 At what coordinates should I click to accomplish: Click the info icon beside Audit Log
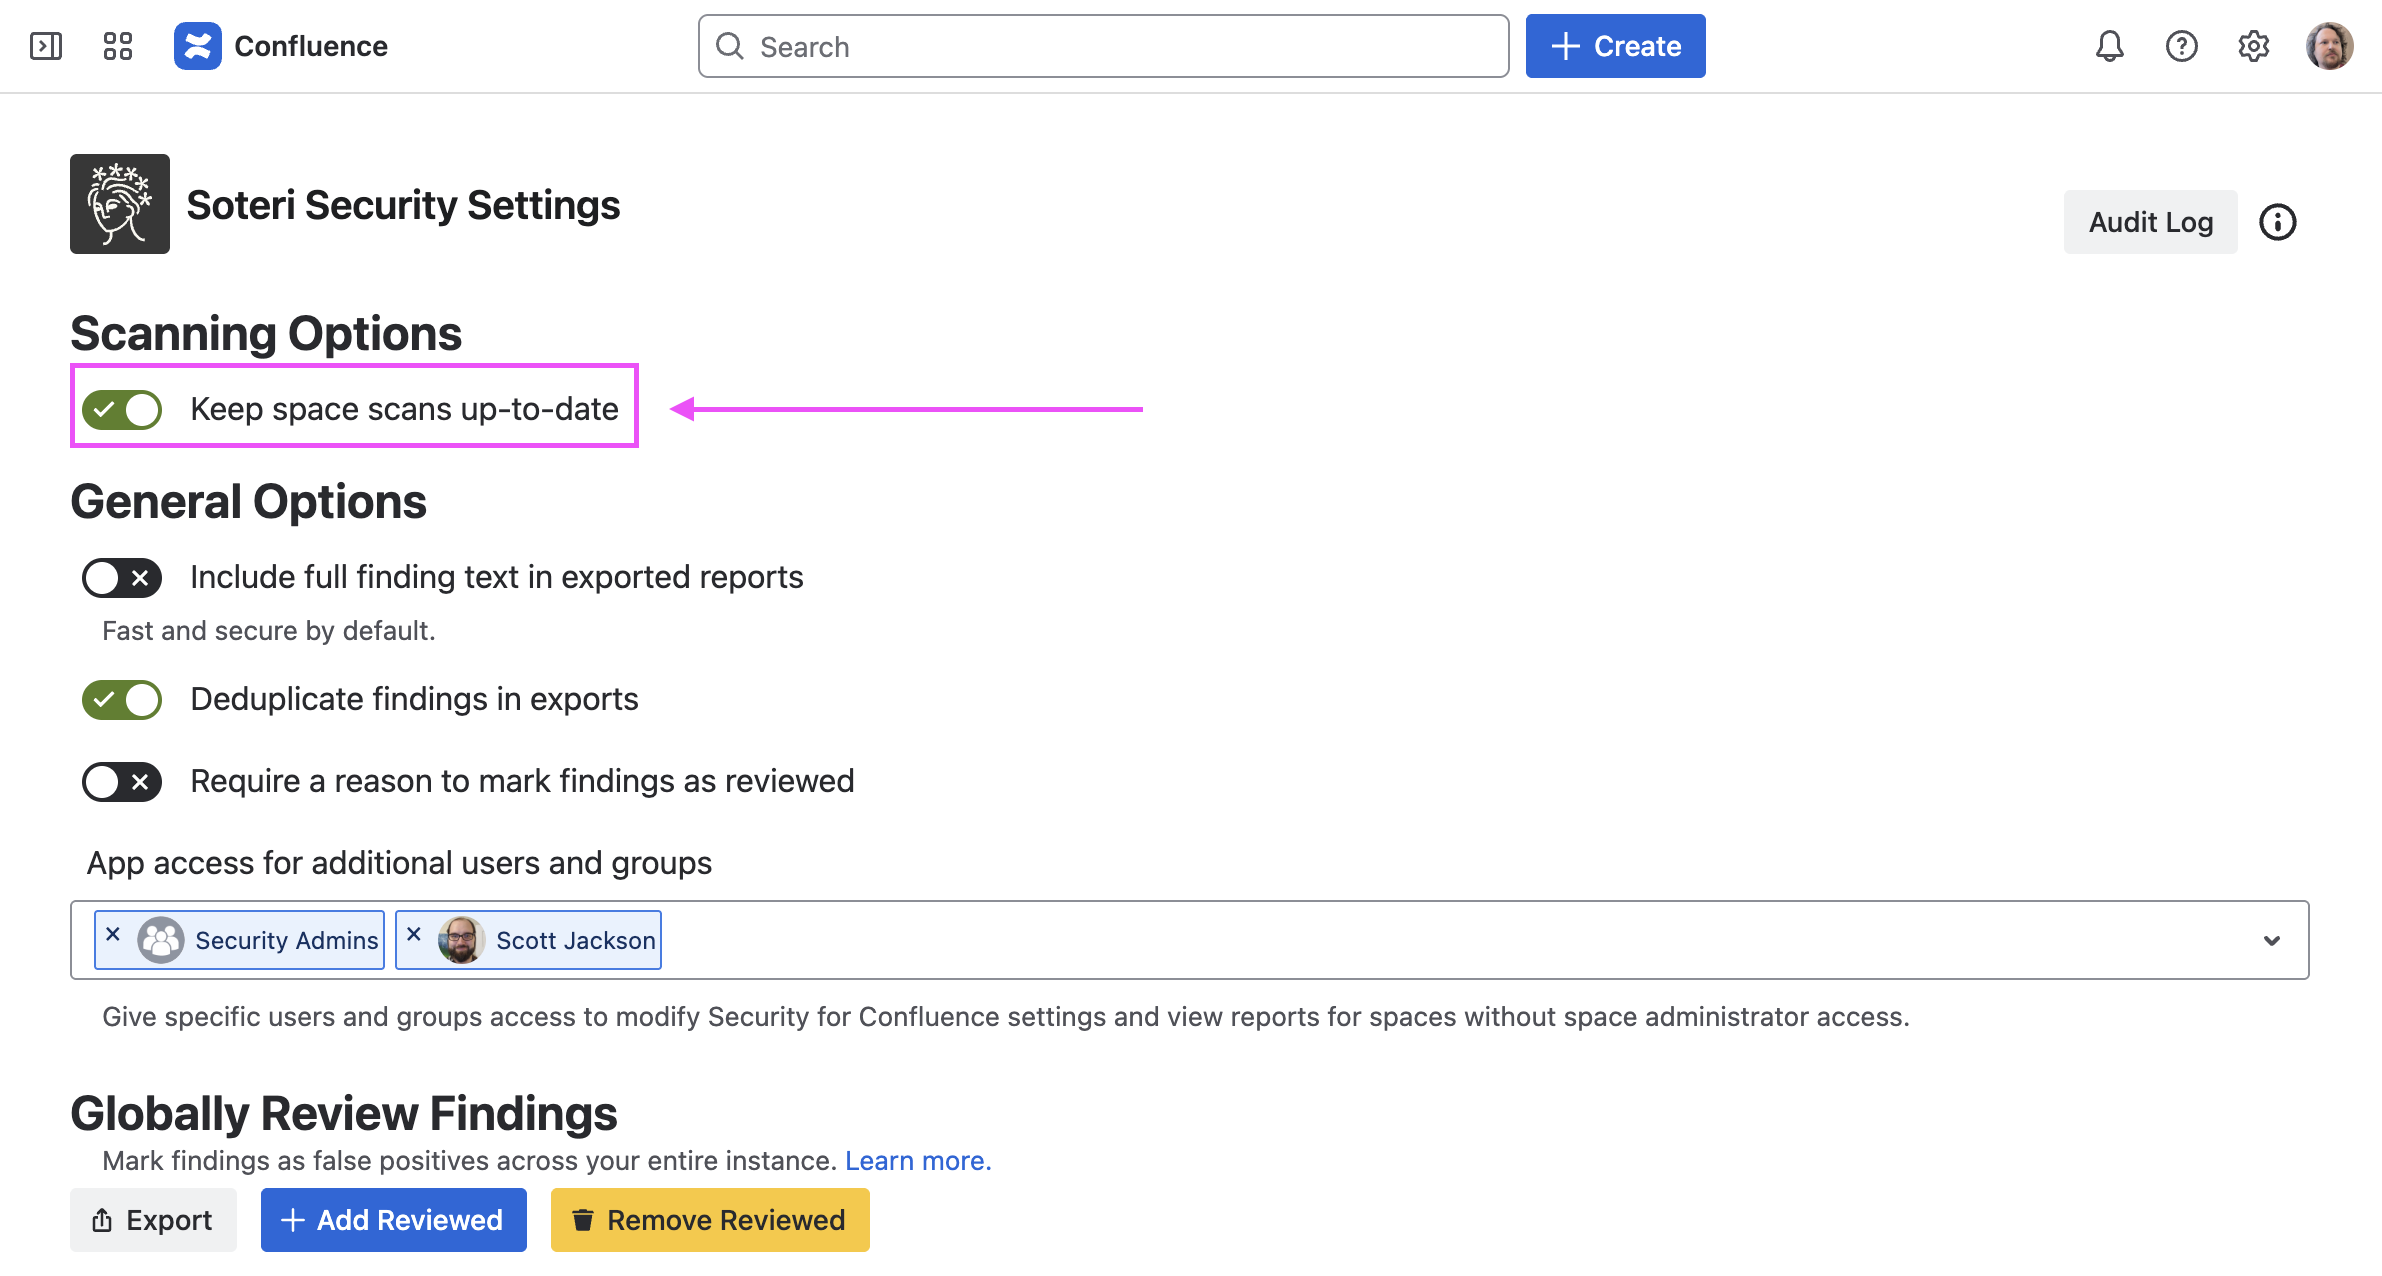click(2277, 222)
